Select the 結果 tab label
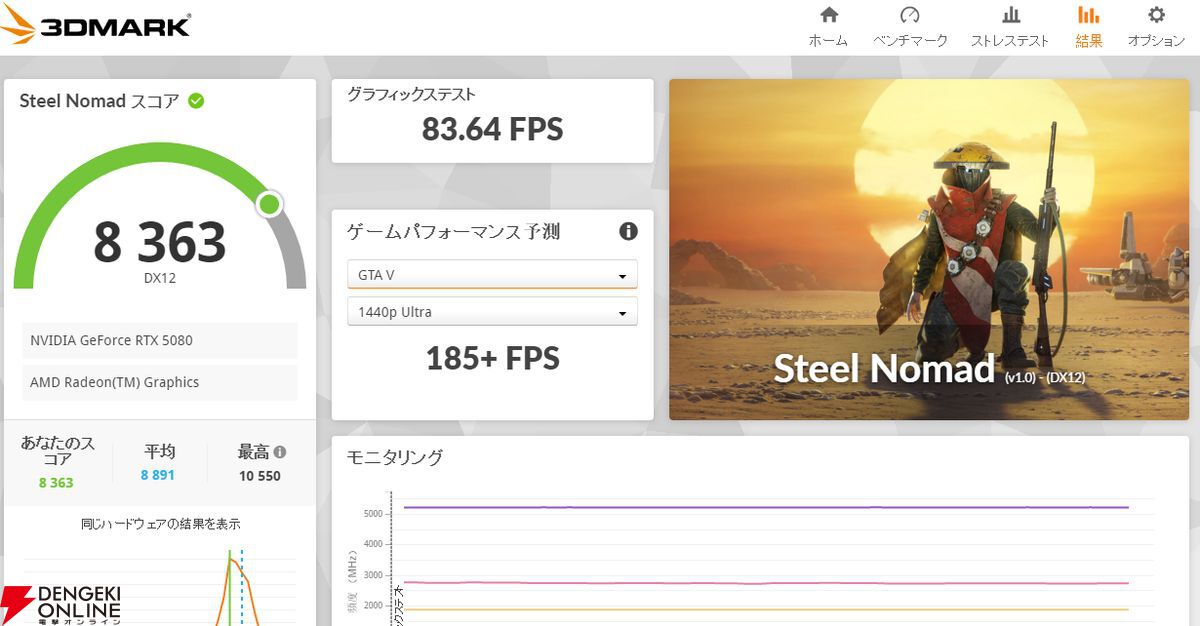Image resolution: width=1200 pixels, height=626 pixels. (x=1089, y=41)
